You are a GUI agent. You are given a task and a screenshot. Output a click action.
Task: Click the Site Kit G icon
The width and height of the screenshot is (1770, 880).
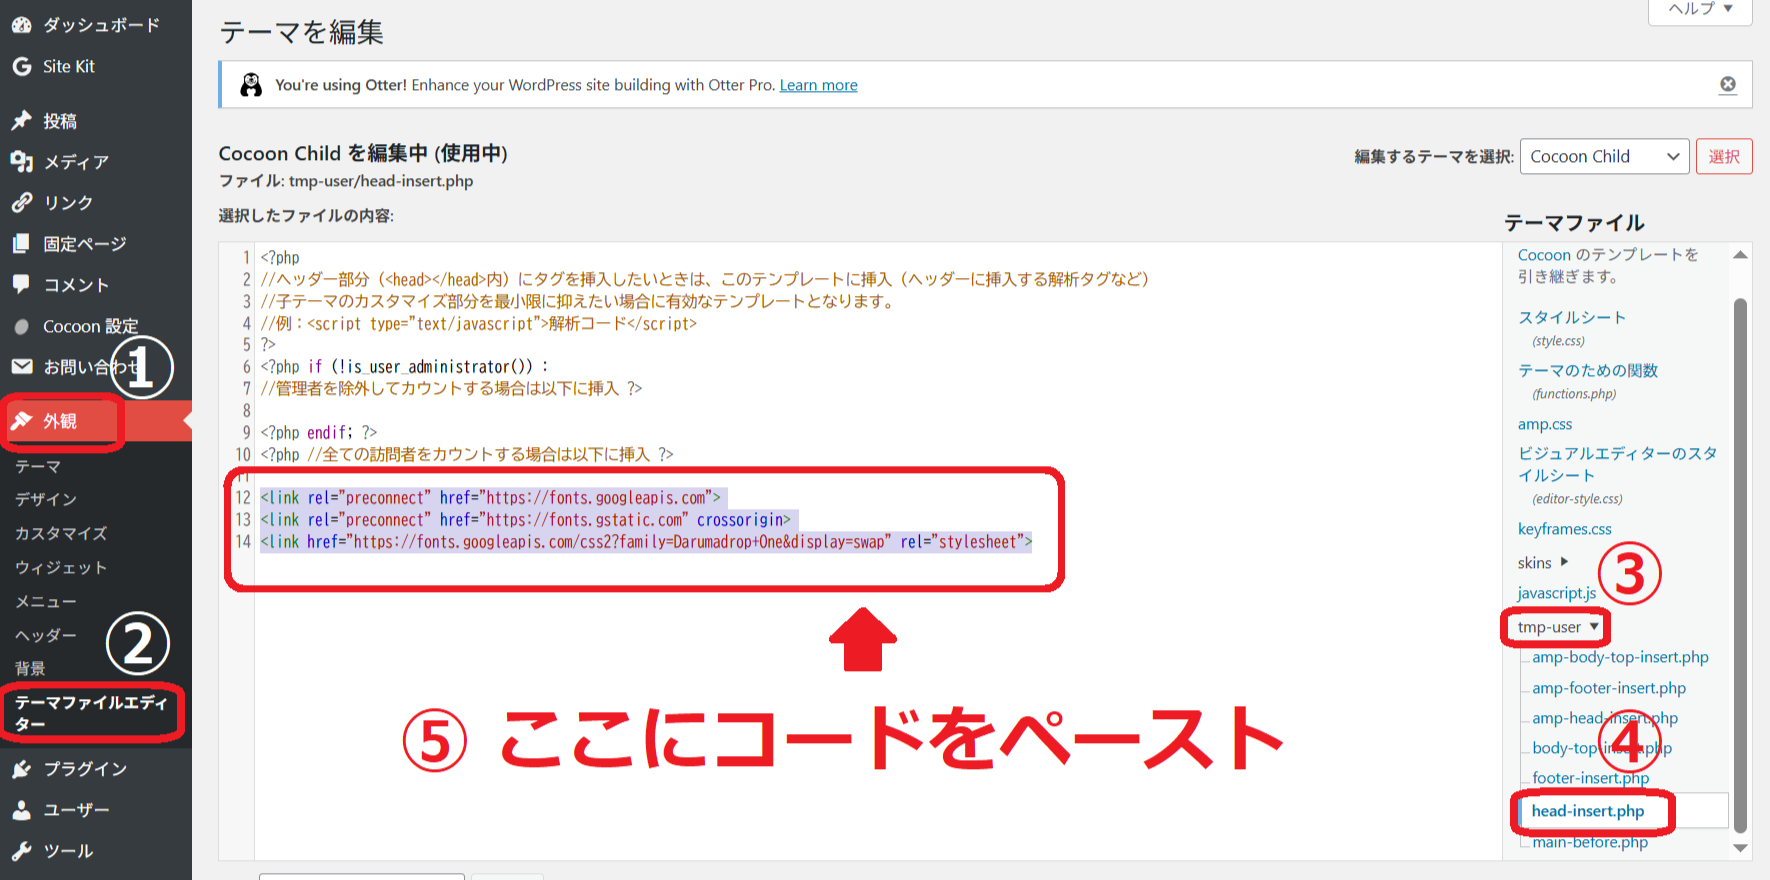pos(22,66)
